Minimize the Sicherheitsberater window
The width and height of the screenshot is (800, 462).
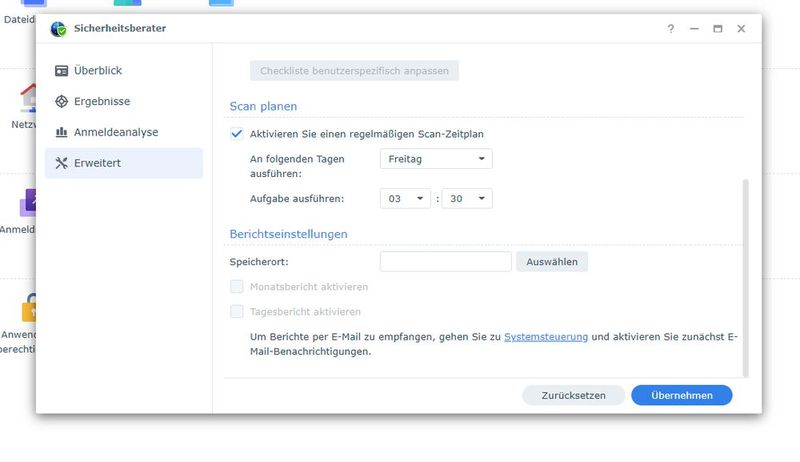tap(694, 29)
